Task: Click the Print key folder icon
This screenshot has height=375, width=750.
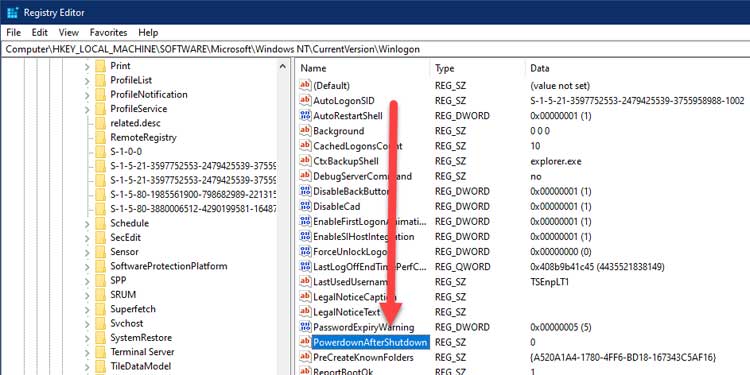Action: click(x=100, y=66)
